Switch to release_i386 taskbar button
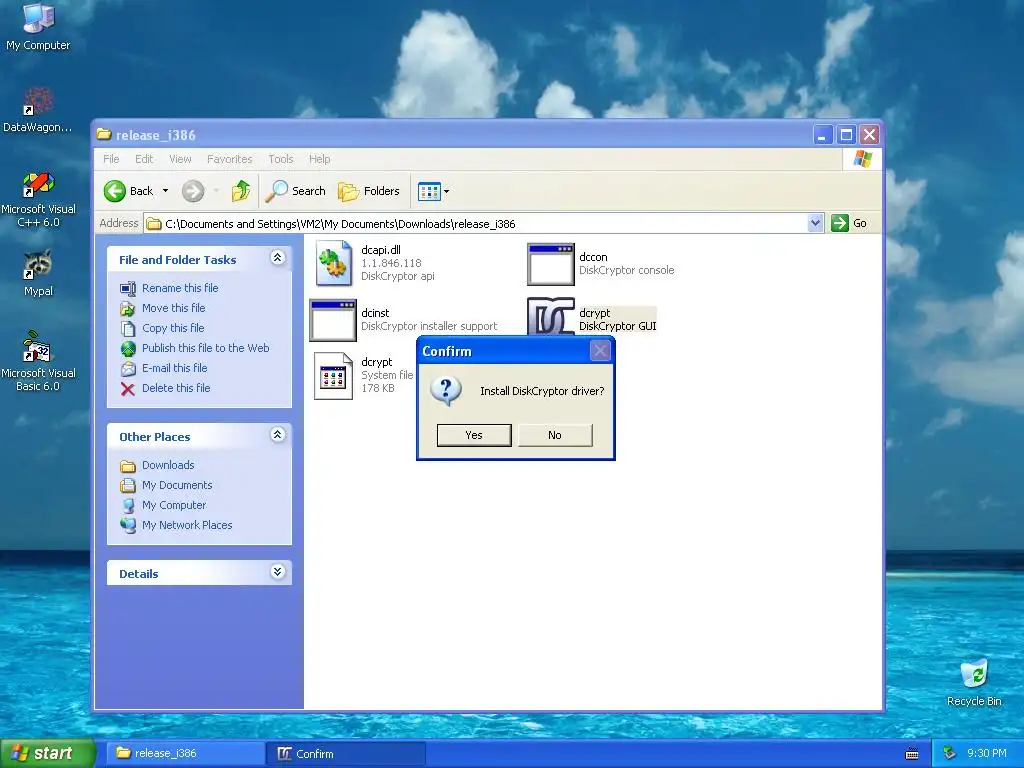The height and width of the screenshot is (768, 1024). (186, 753)
